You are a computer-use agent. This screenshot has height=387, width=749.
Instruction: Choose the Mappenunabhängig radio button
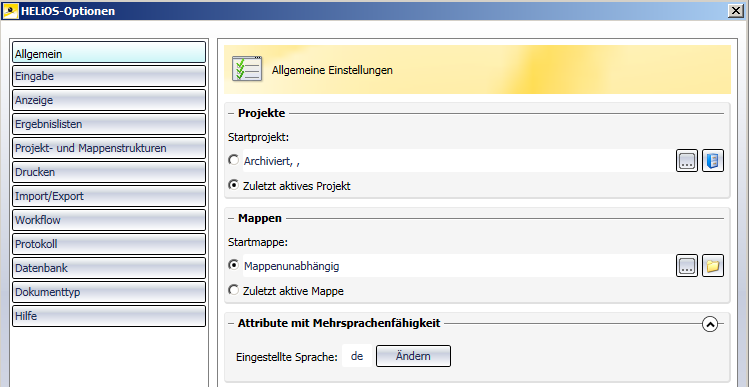(x=234, y=265)
